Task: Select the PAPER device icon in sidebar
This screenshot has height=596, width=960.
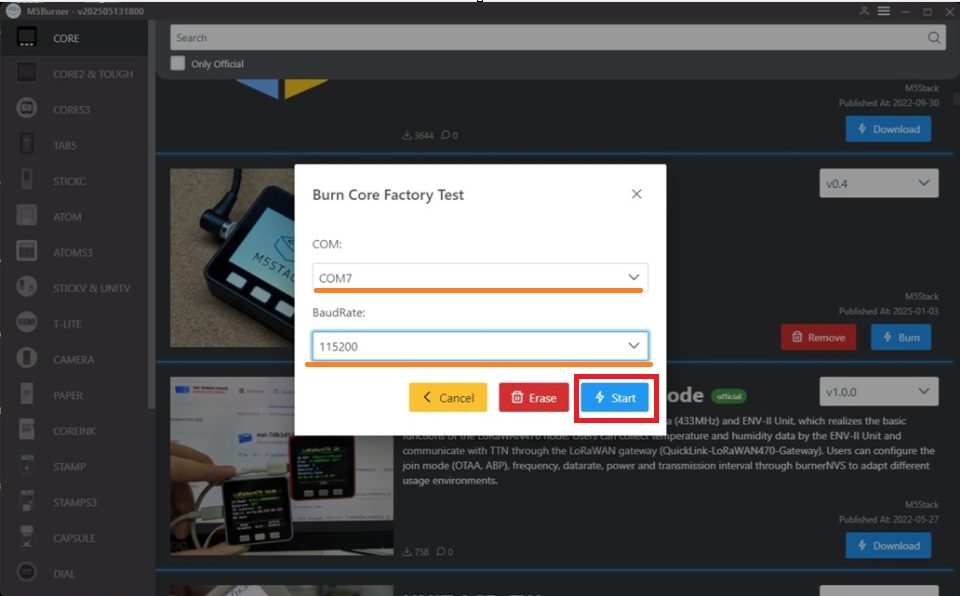Action: pos(27,395)
